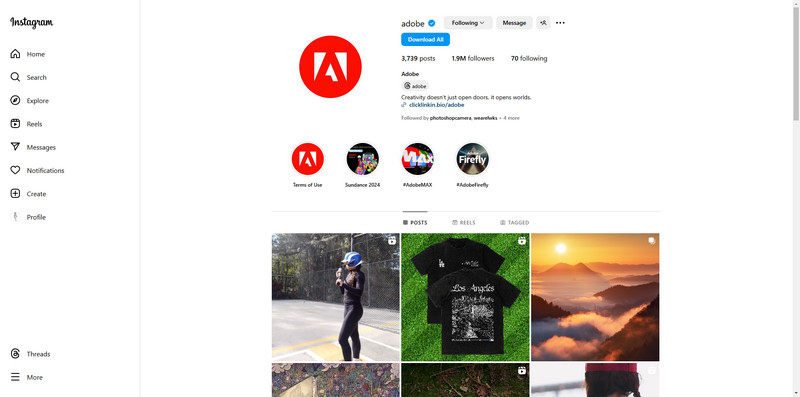Open the three-dot options menu

(560, 22)
